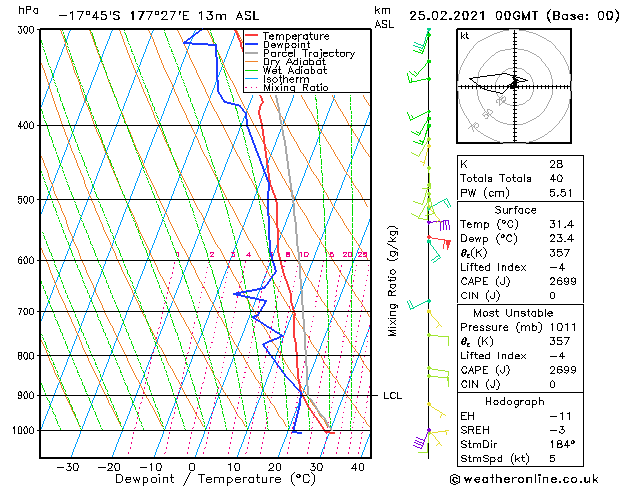
Task: Click the 0 temperature axis label
Action: pos(192,468)
